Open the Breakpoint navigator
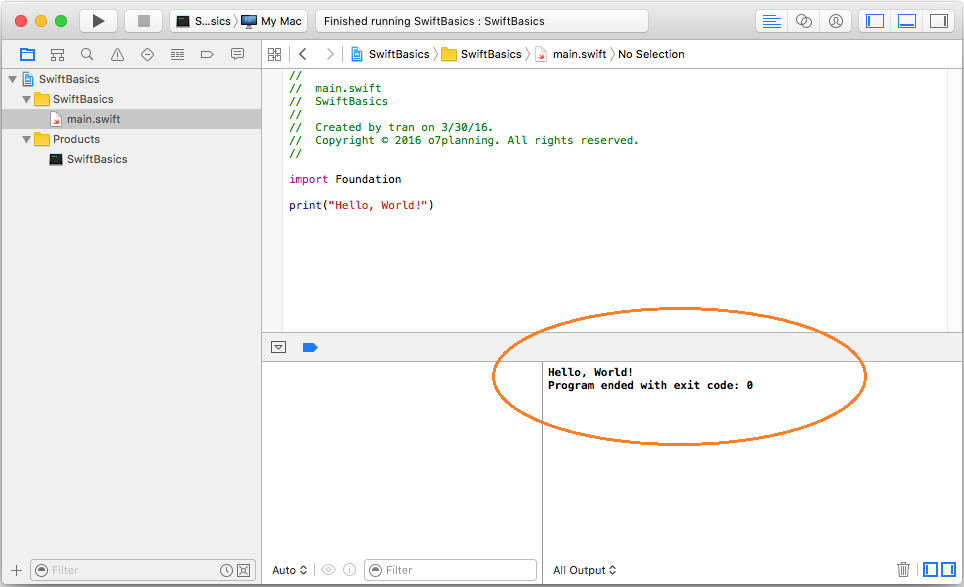Screen dimensions: 964x587 pos(207,54)
